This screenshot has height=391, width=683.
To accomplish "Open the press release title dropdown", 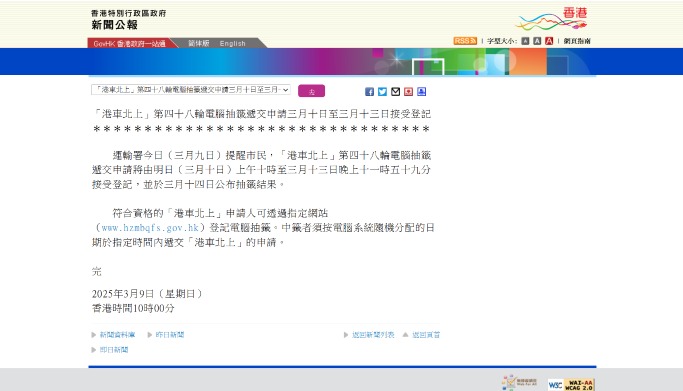I will pyautogui.click(x=191, y=90).
